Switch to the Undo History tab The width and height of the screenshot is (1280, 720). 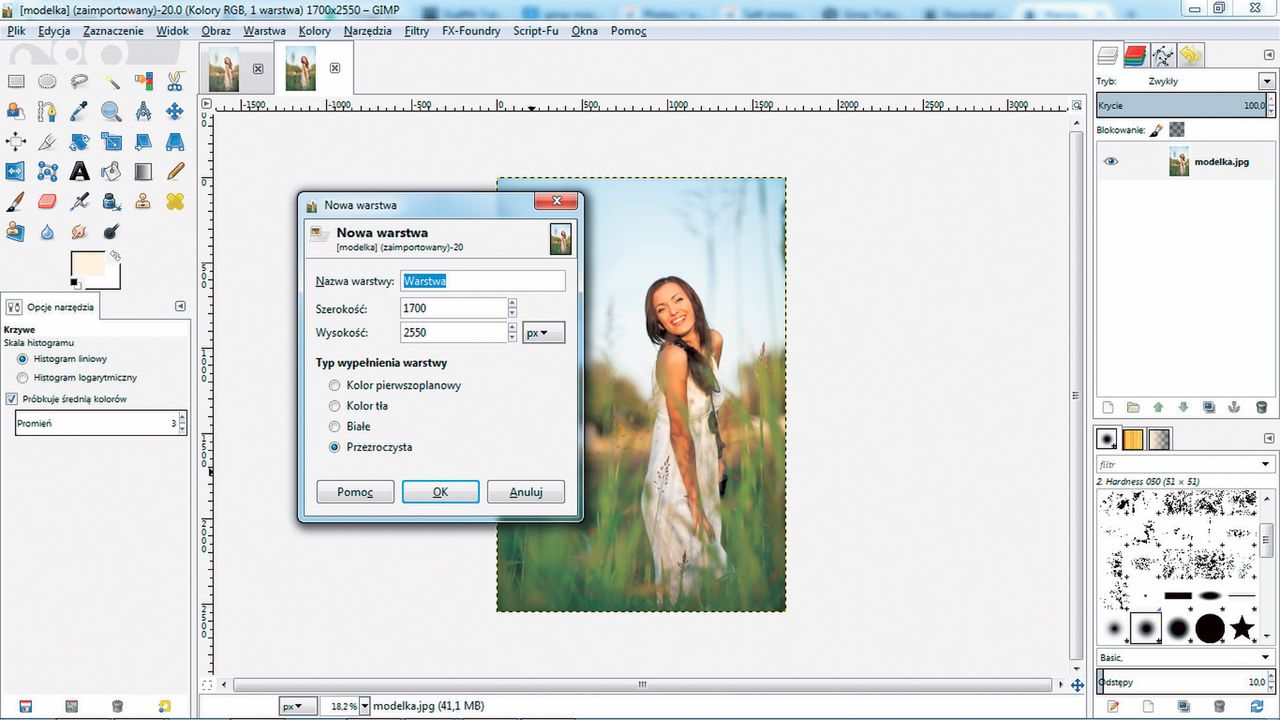point(1190,55)
